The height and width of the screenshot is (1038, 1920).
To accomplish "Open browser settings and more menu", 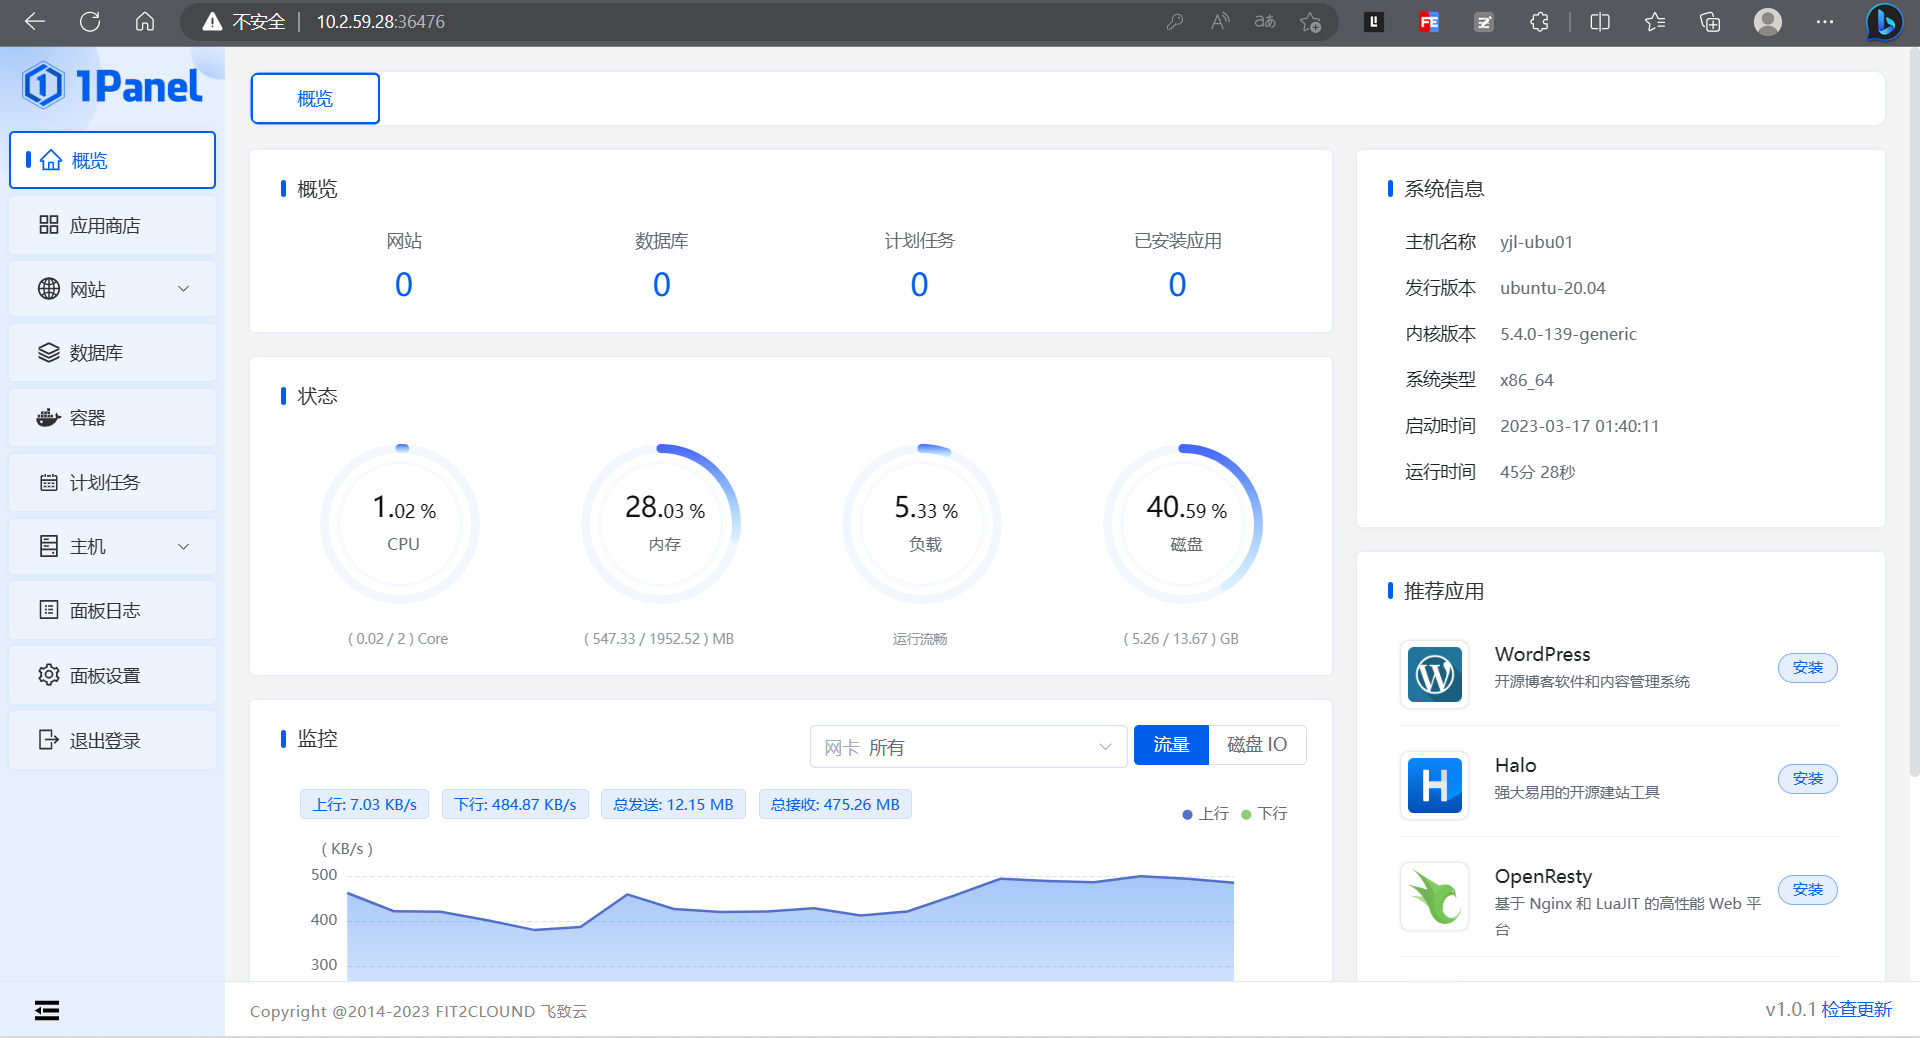I will [x=1825, y=21].
